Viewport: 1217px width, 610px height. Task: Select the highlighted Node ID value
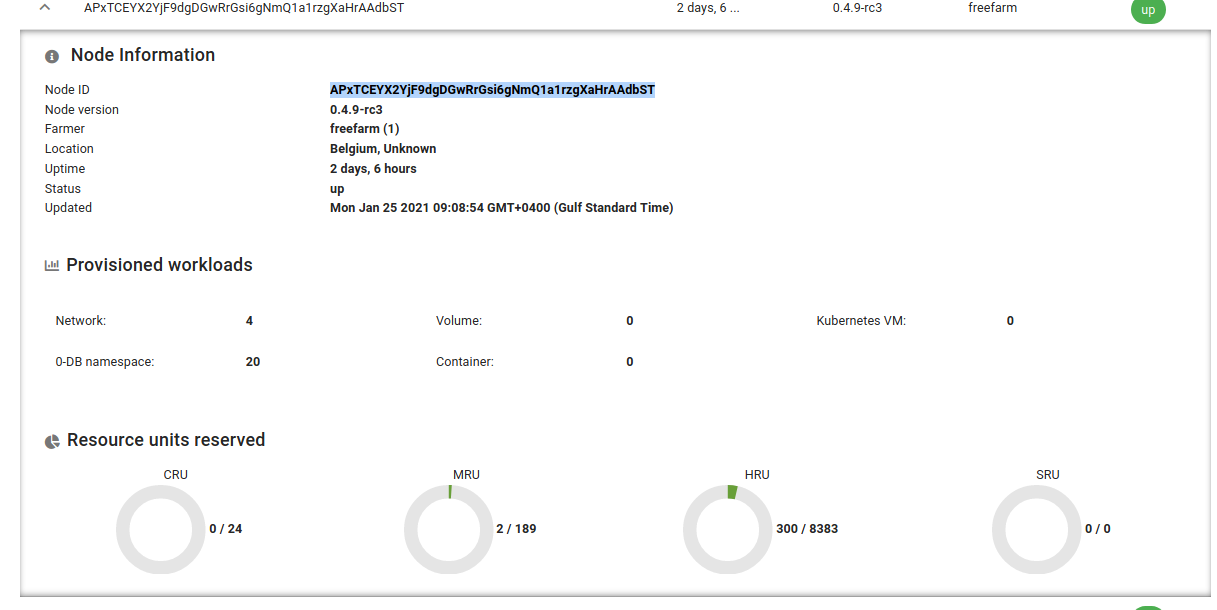coord(492,90)
